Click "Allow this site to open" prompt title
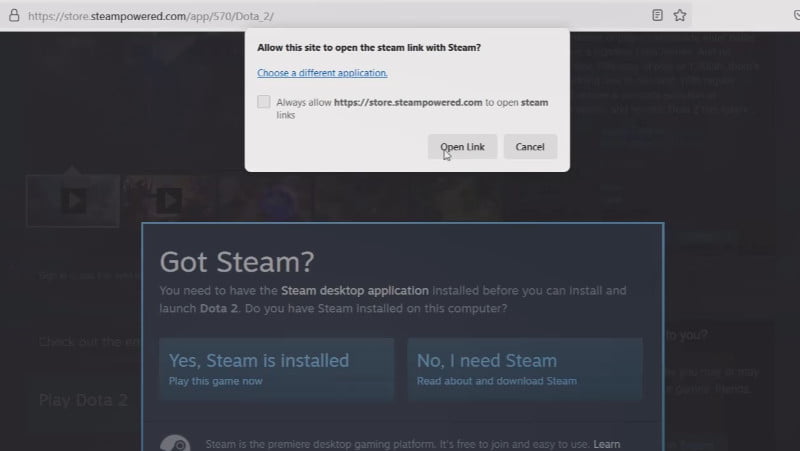This screenshot has height=451, width=800. pos(369,47)
